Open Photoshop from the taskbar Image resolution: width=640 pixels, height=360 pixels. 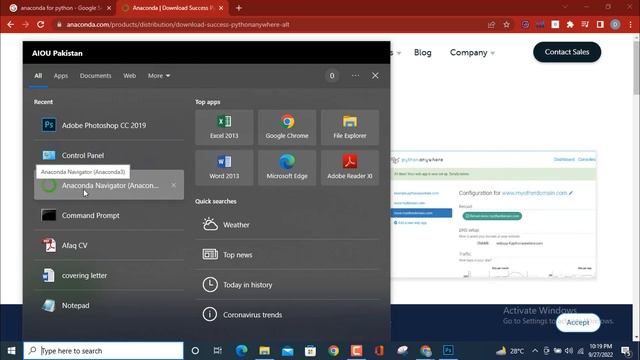(448, 351)
